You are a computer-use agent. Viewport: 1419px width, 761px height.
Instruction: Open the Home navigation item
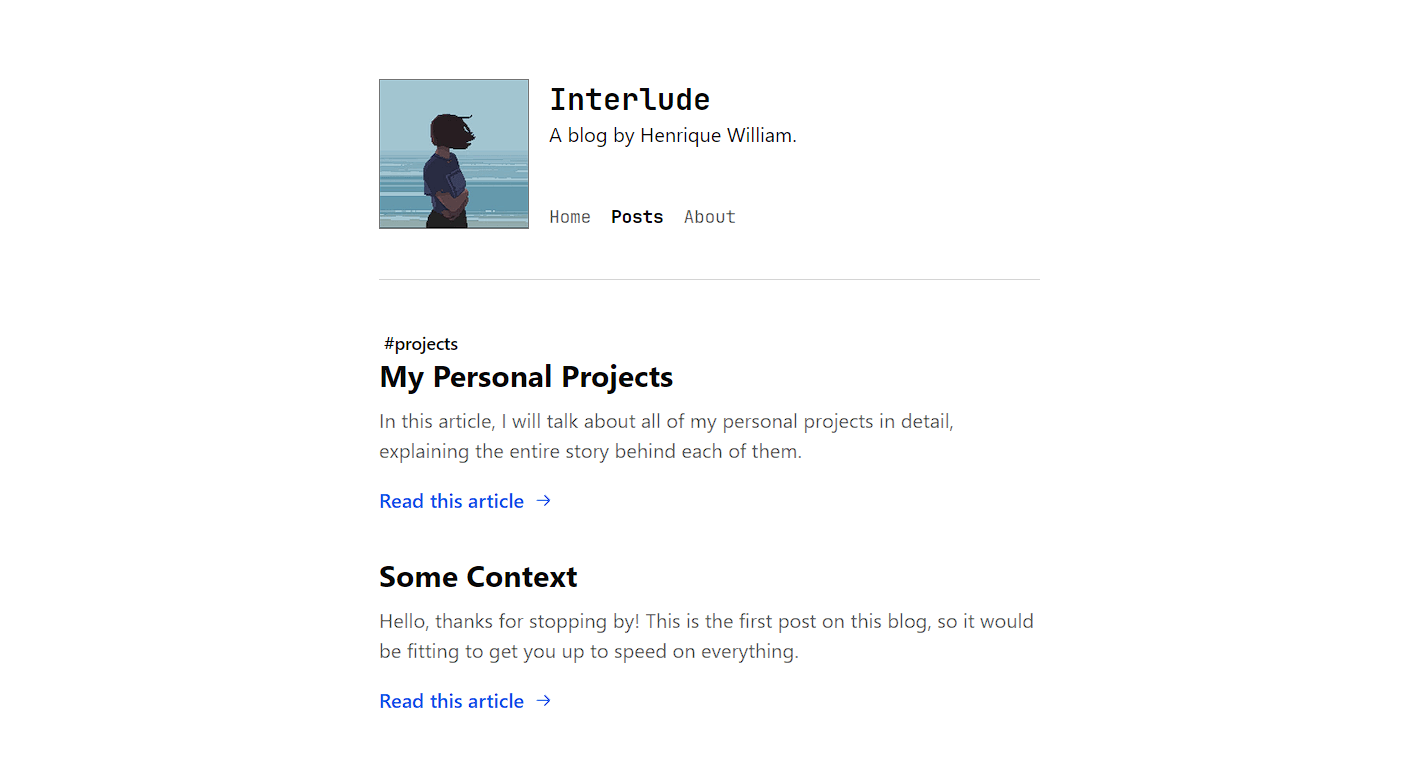(570, 217)
